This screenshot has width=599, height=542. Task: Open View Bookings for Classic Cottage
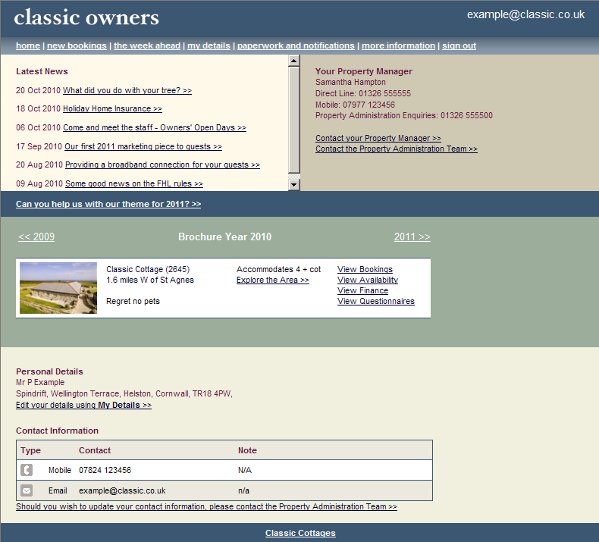point(365,269)
